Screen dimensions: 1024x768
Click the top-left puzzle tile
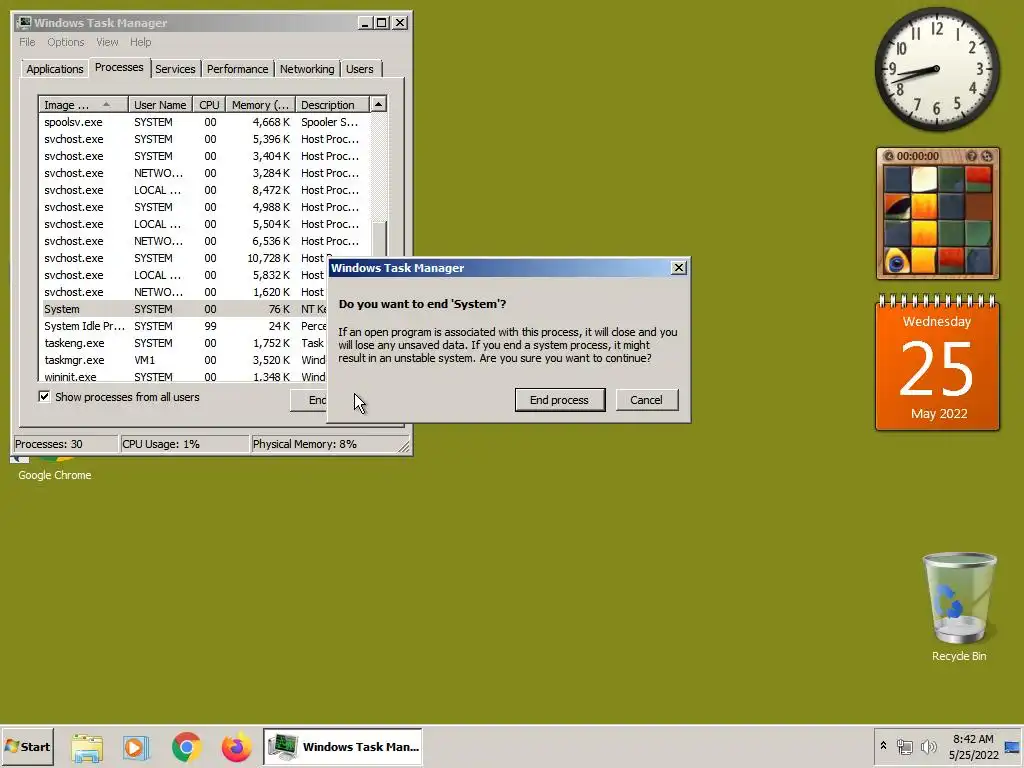coord(897,179)
